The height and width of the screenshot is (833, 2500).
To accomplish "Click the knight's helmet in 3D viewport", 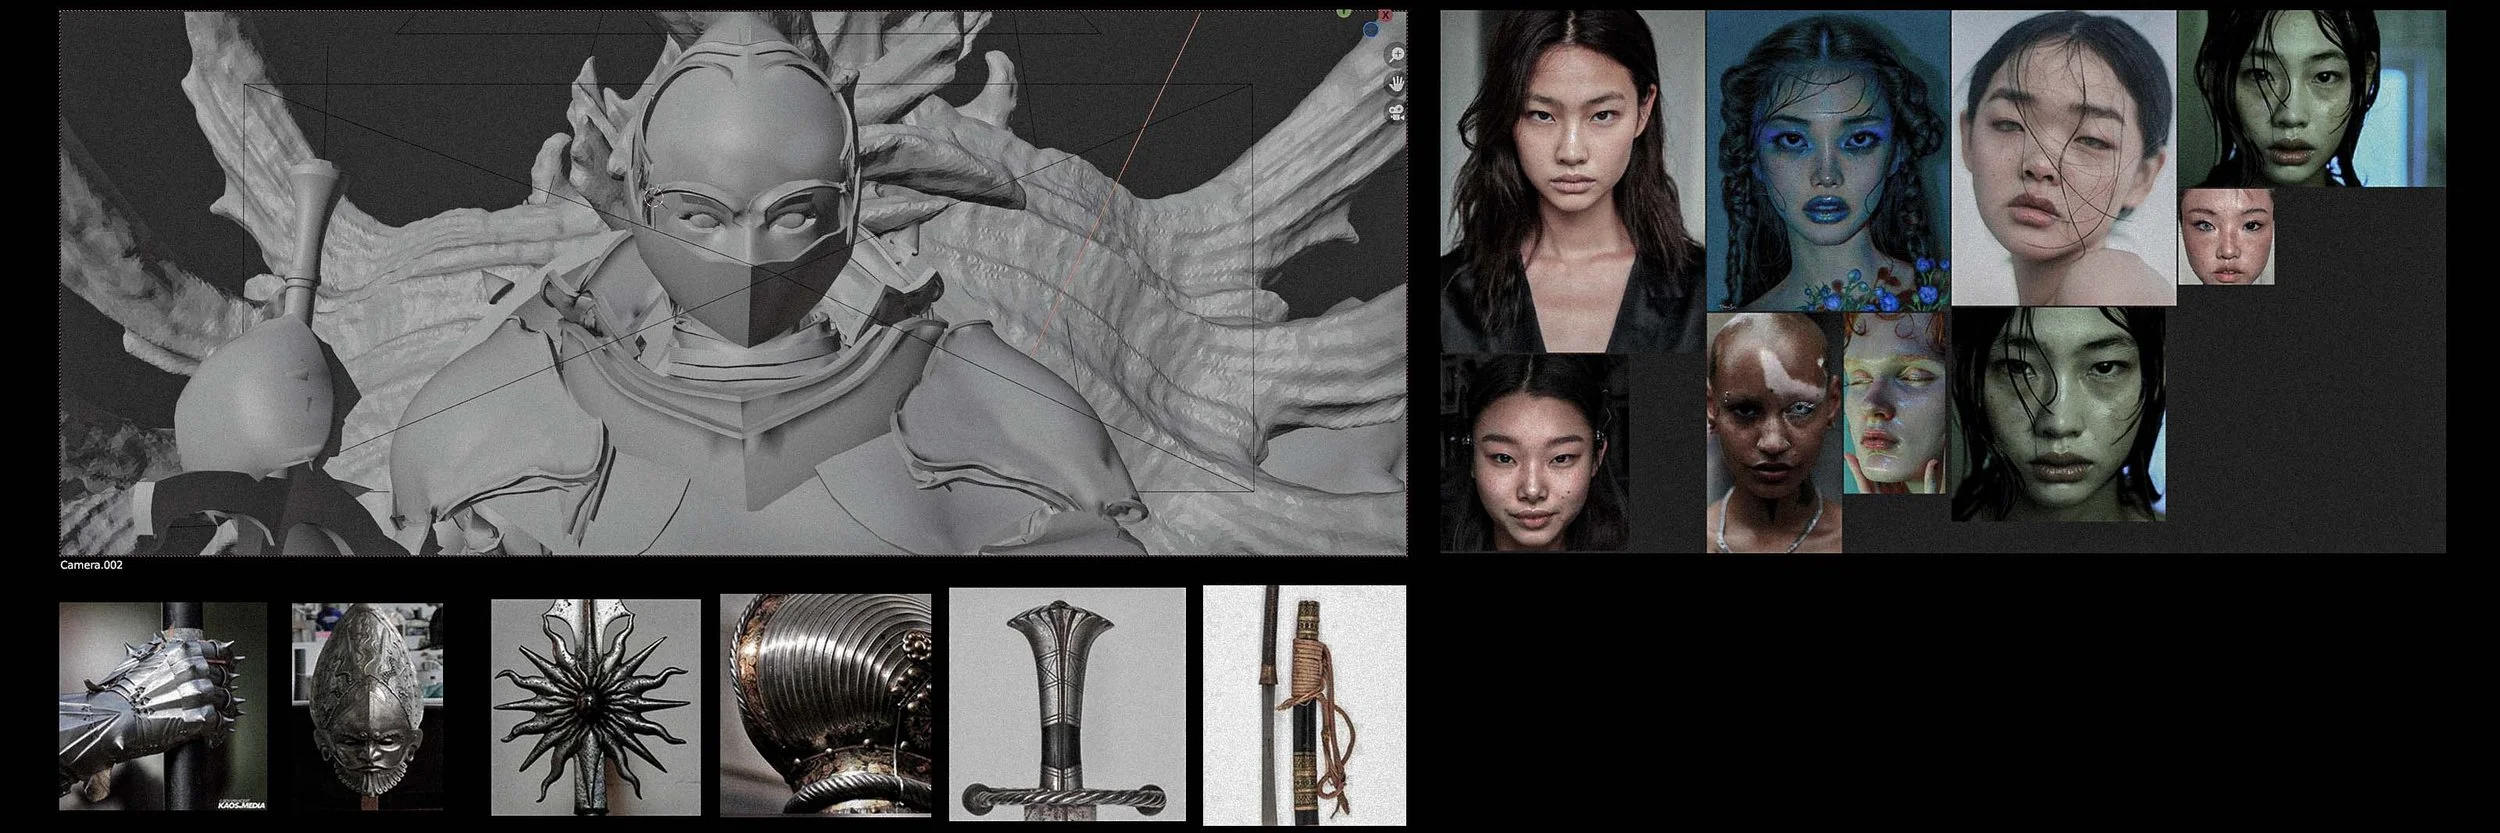I will pos(745,130).
